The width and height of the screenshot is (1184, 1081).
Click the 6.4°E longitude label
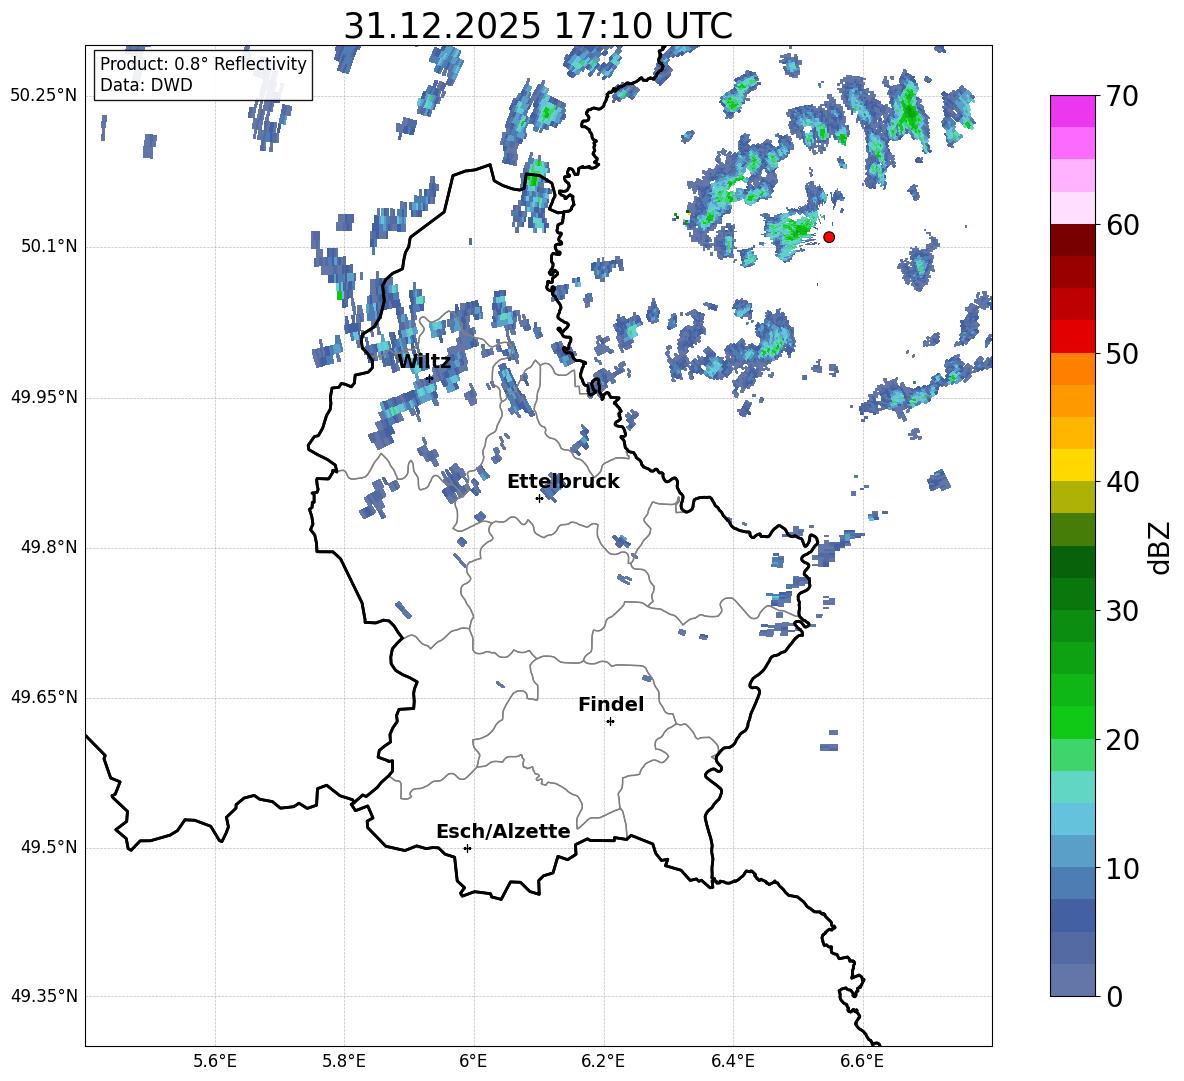[x=732, y=1061]
